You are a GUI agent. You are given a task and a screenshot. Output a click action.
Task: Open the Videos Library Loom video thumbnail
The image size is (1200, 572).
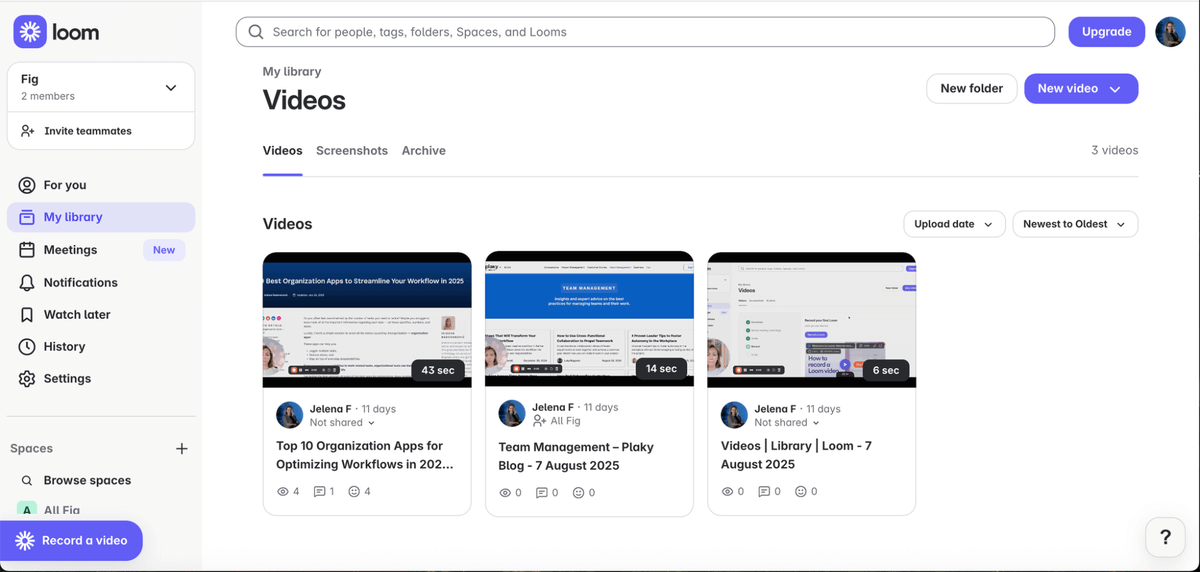[811, 320]
